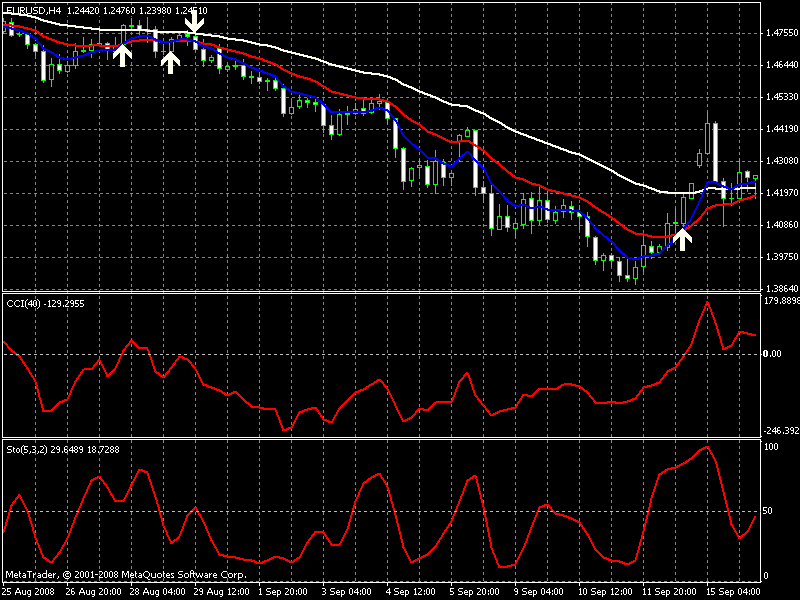Click the 1.38640 price scale label
This screenshot has width=800, height=600.
point(778,287)
